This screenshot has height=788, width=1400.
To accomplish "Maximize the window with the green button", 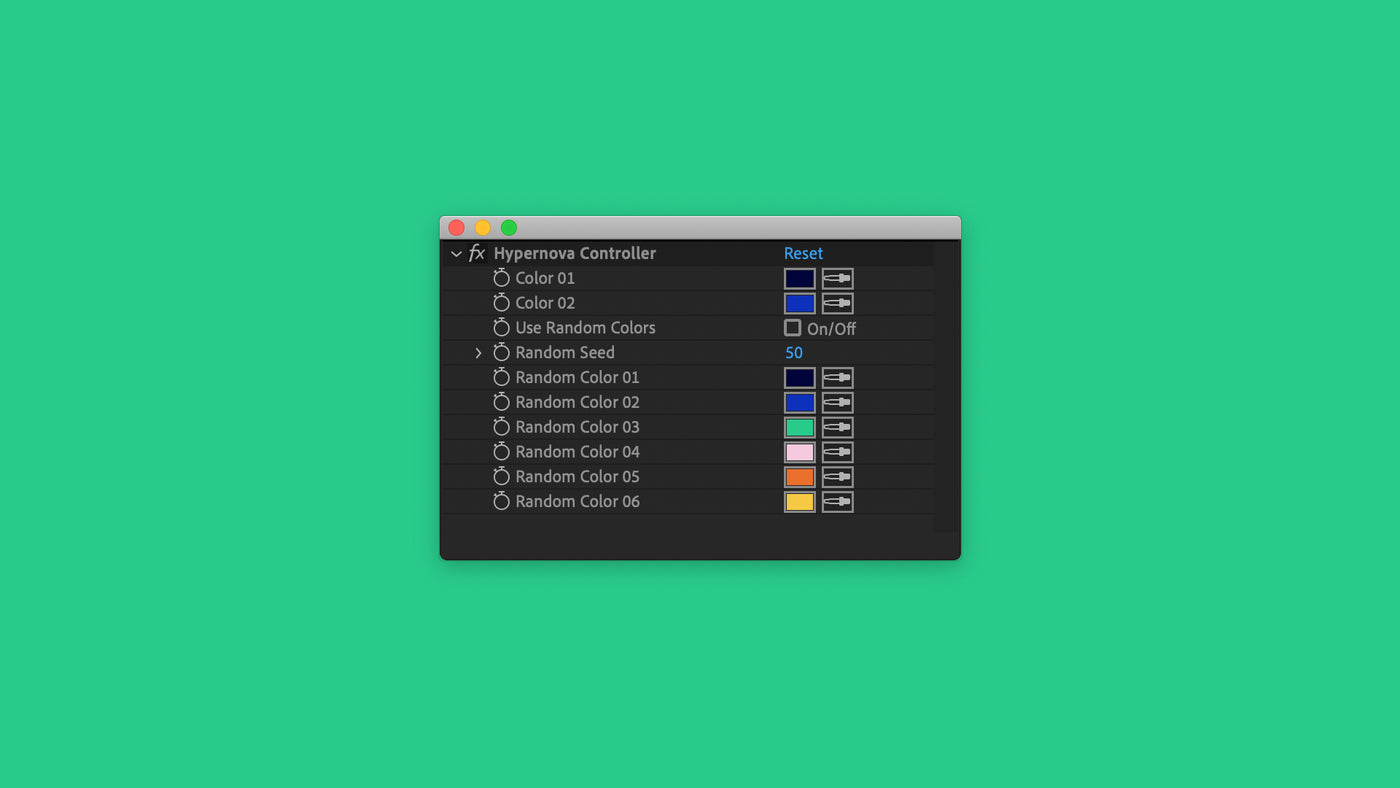I will (509, 228).
